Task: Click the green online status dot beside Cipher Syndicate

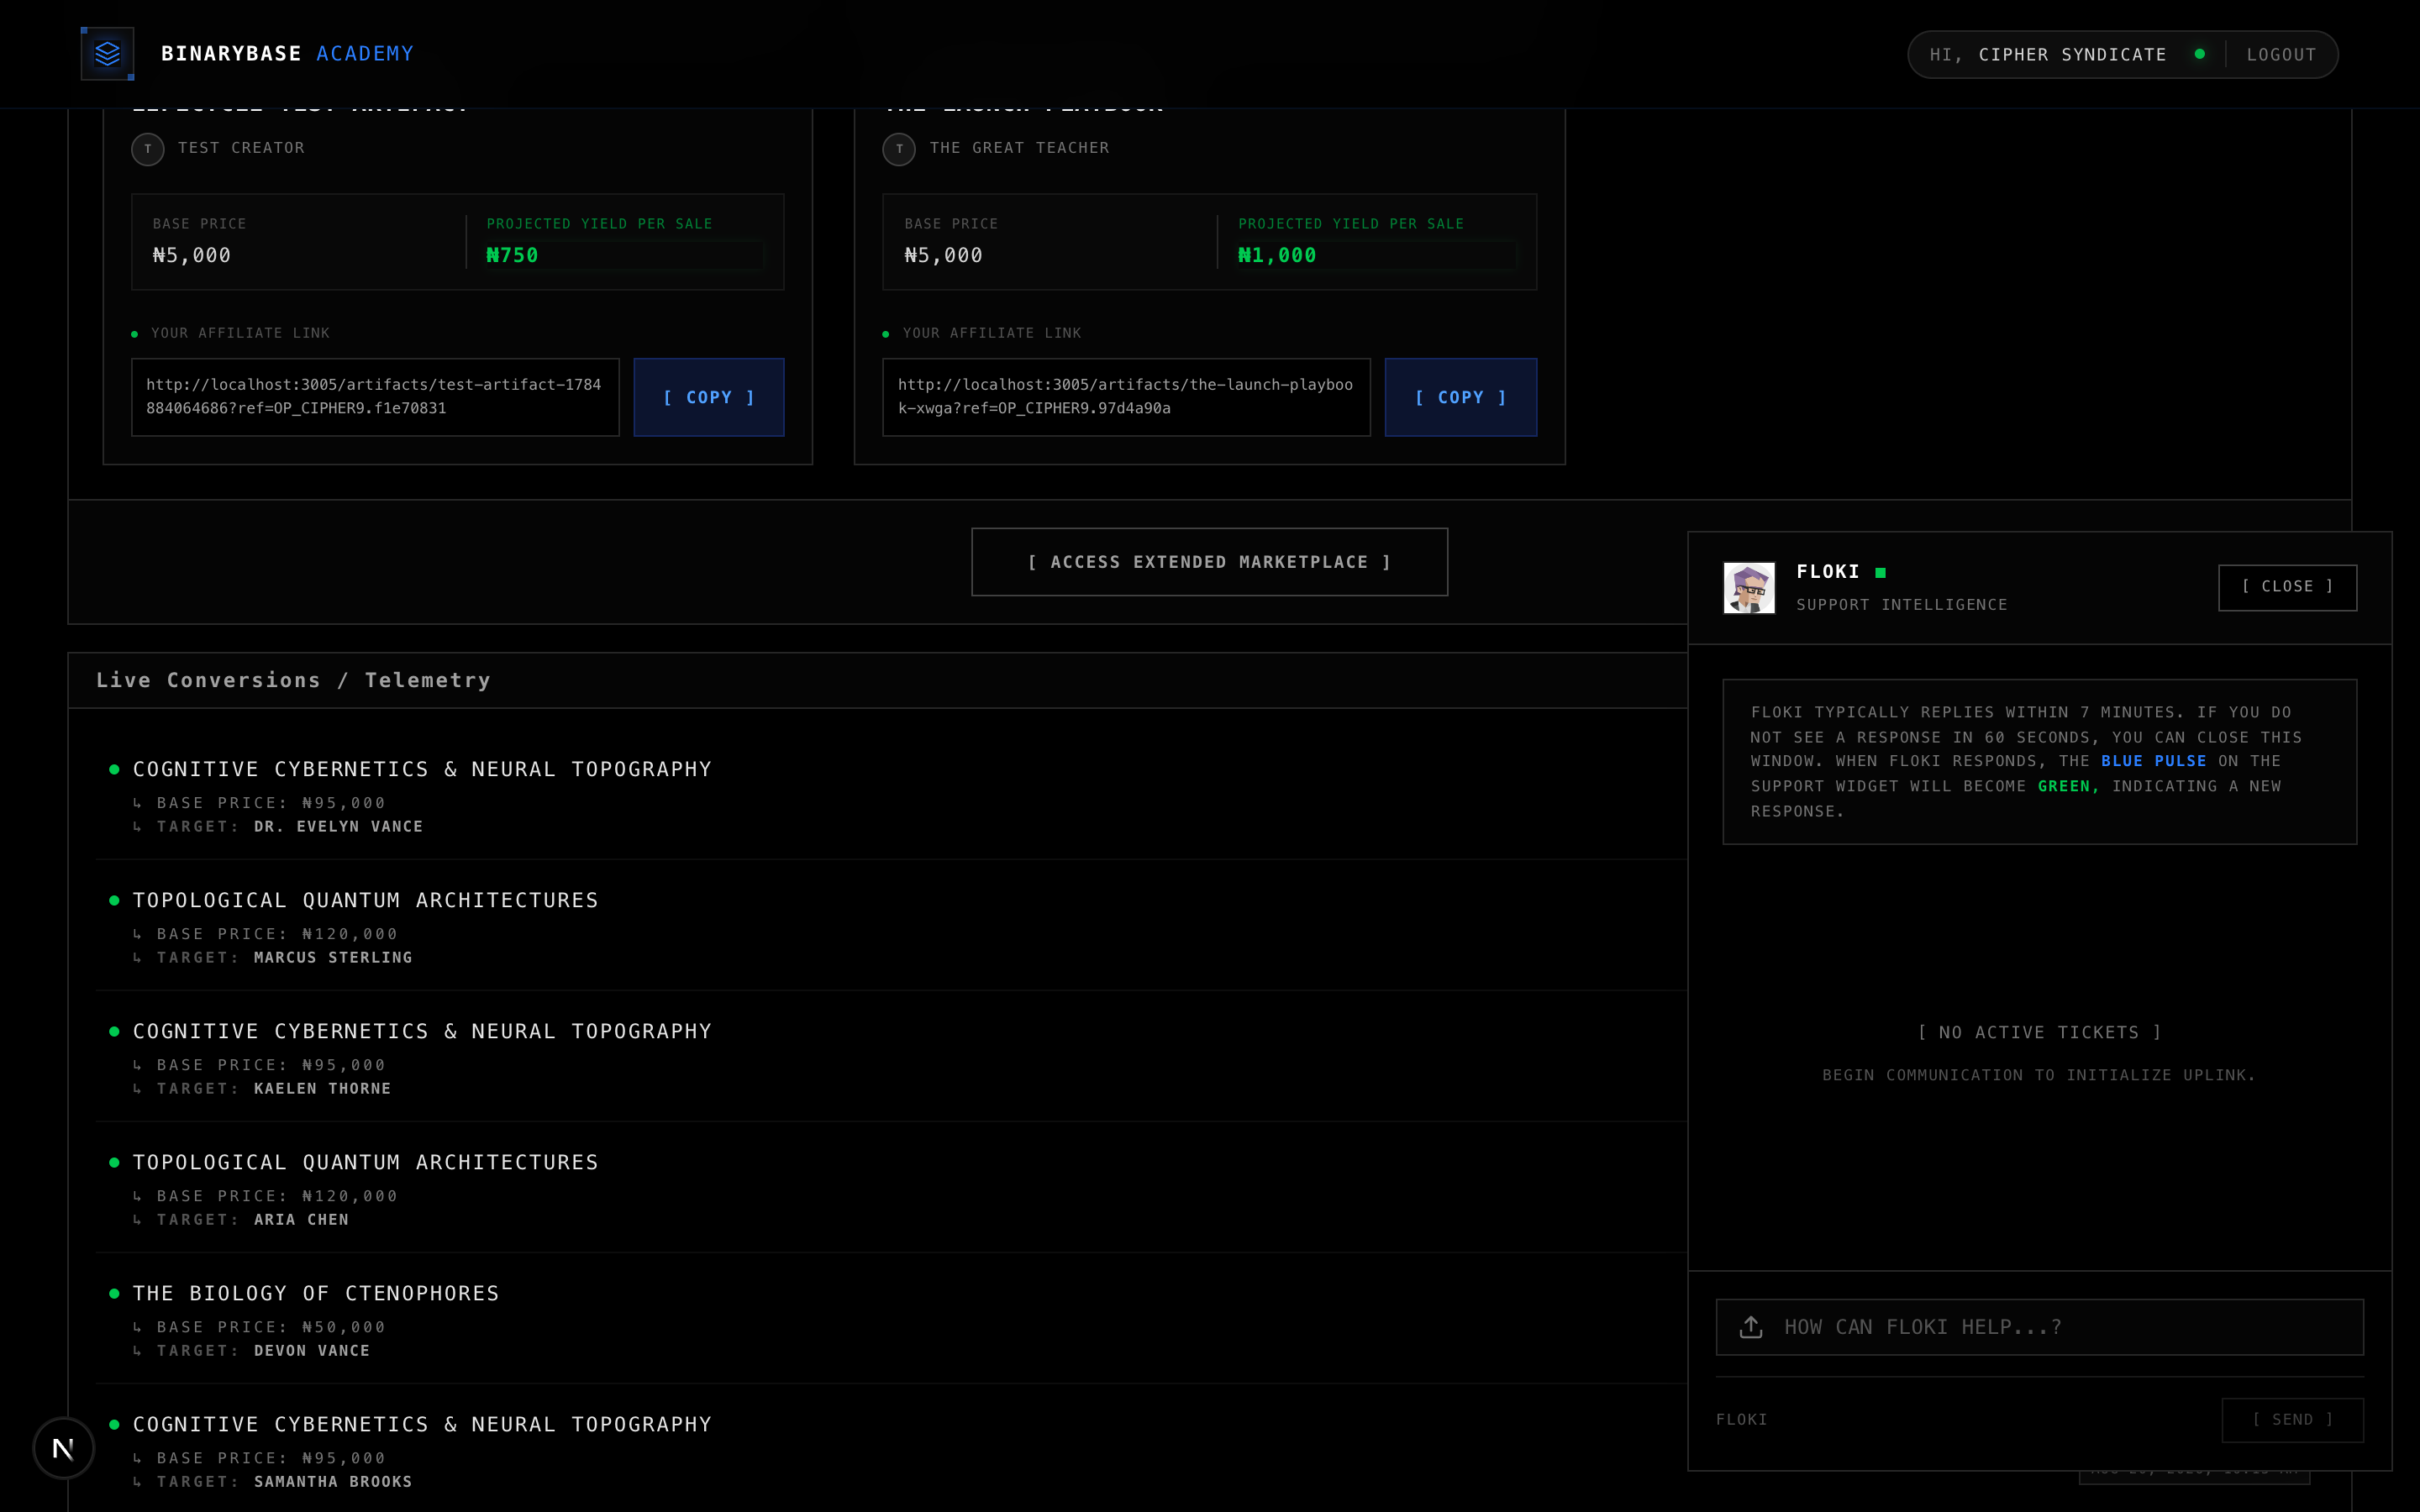Action: (x=2199, y=54)
